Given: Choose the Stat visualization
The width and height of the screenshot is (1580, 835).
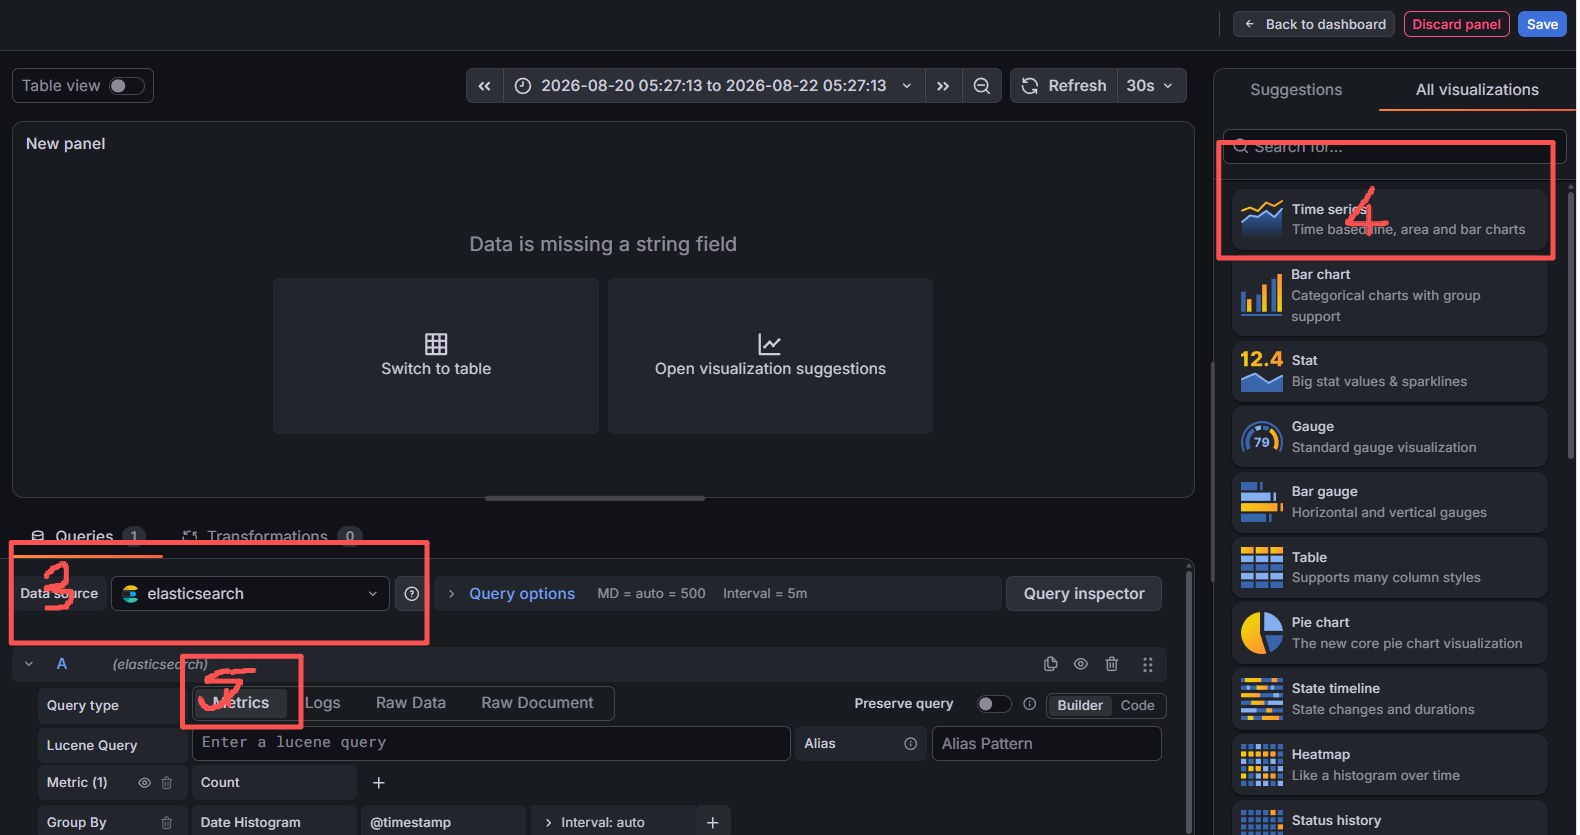Looking at the screenshot, I should click(x=1390, y=371).
